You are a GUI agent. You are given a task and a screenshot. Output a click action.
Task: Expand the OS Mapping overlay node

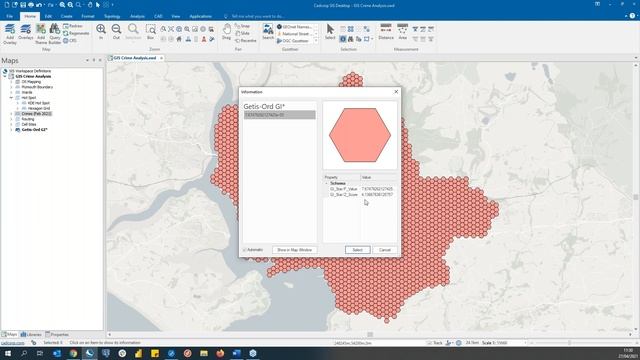[x=11, y=82]
